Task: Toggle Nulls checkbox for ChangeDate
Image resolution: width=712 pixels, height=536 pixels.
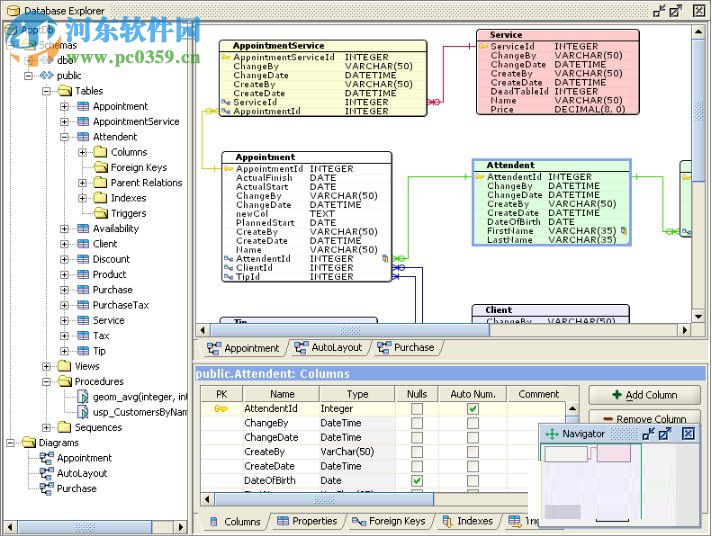Action: 417,437
